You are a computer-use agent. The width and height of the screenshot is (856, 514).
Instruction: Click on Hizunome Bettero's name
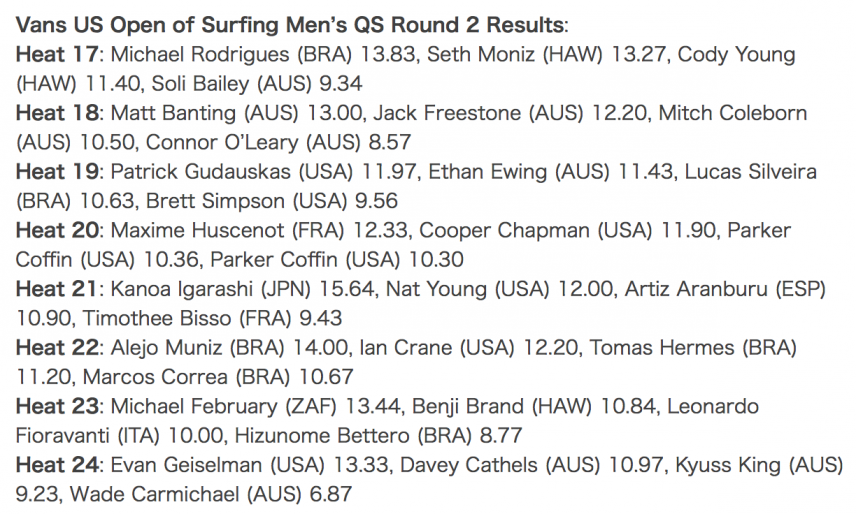(322, 436)
